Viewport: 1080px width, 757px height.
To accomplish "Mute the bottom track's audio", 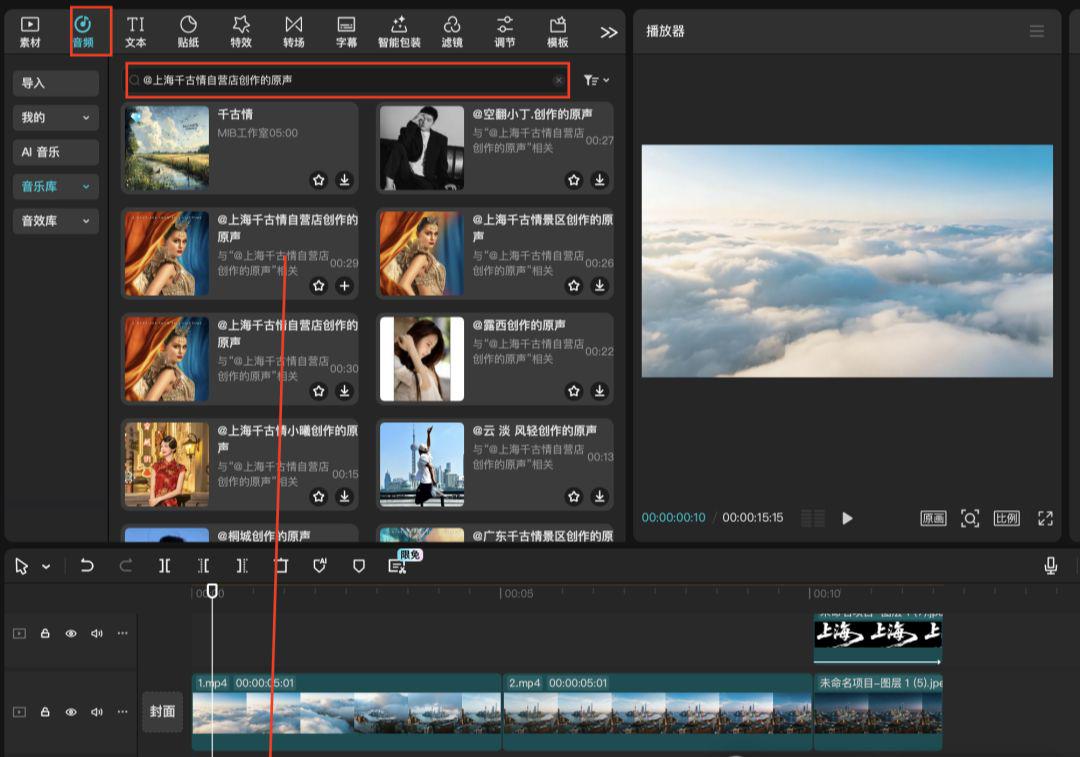I will (95, 712).
